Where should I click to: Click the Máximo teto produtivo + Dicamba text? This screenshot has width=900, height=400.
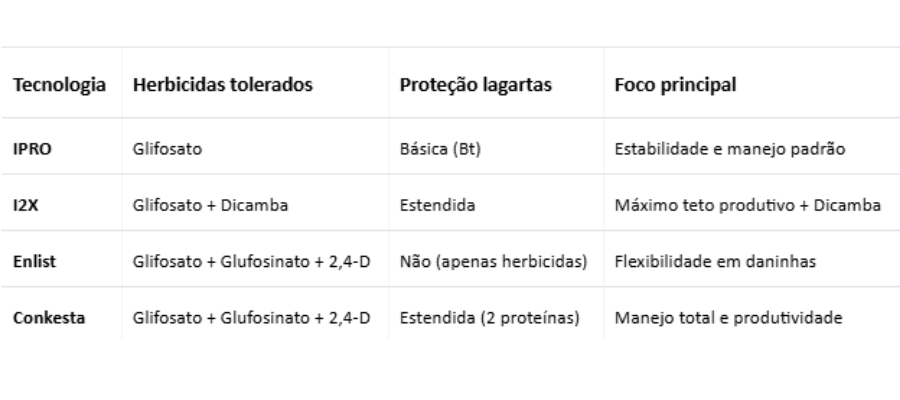746,206
